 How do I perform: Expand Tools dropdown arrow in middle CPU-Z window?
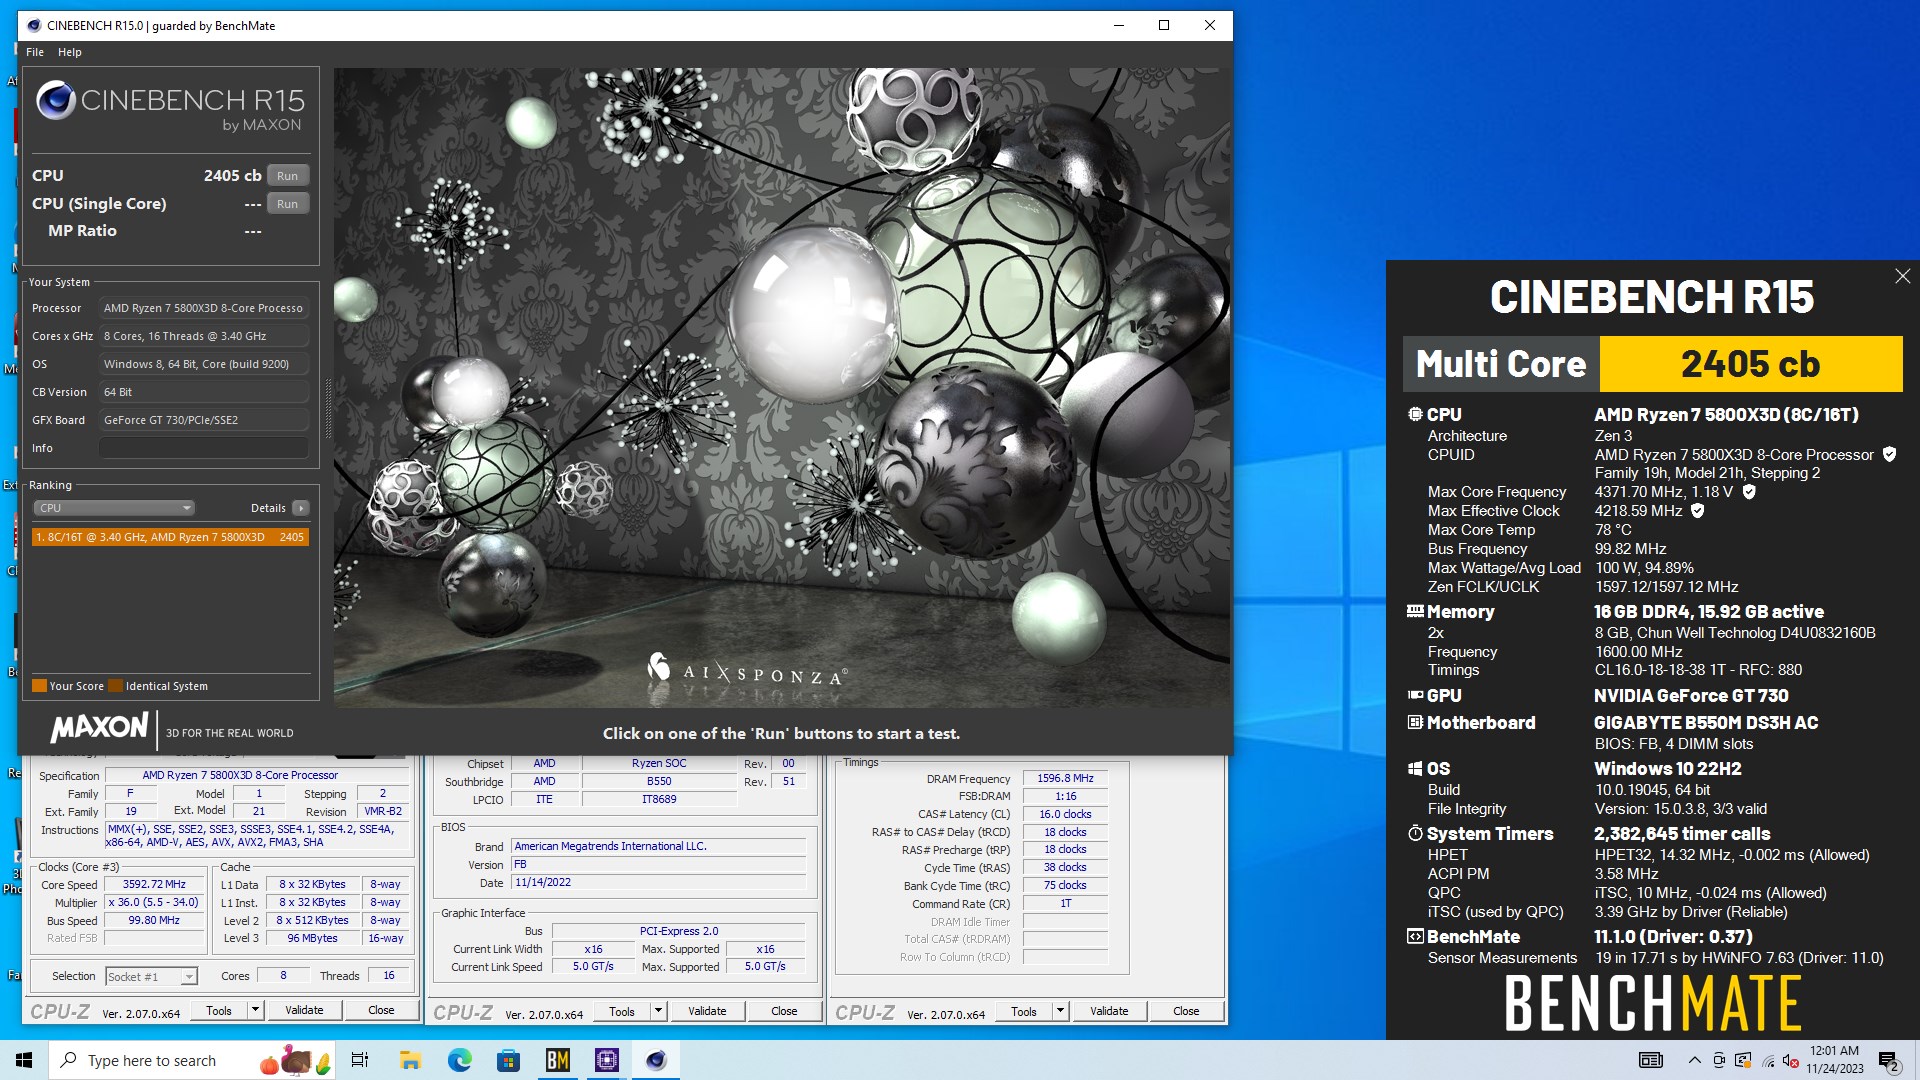pos(658,1011)
